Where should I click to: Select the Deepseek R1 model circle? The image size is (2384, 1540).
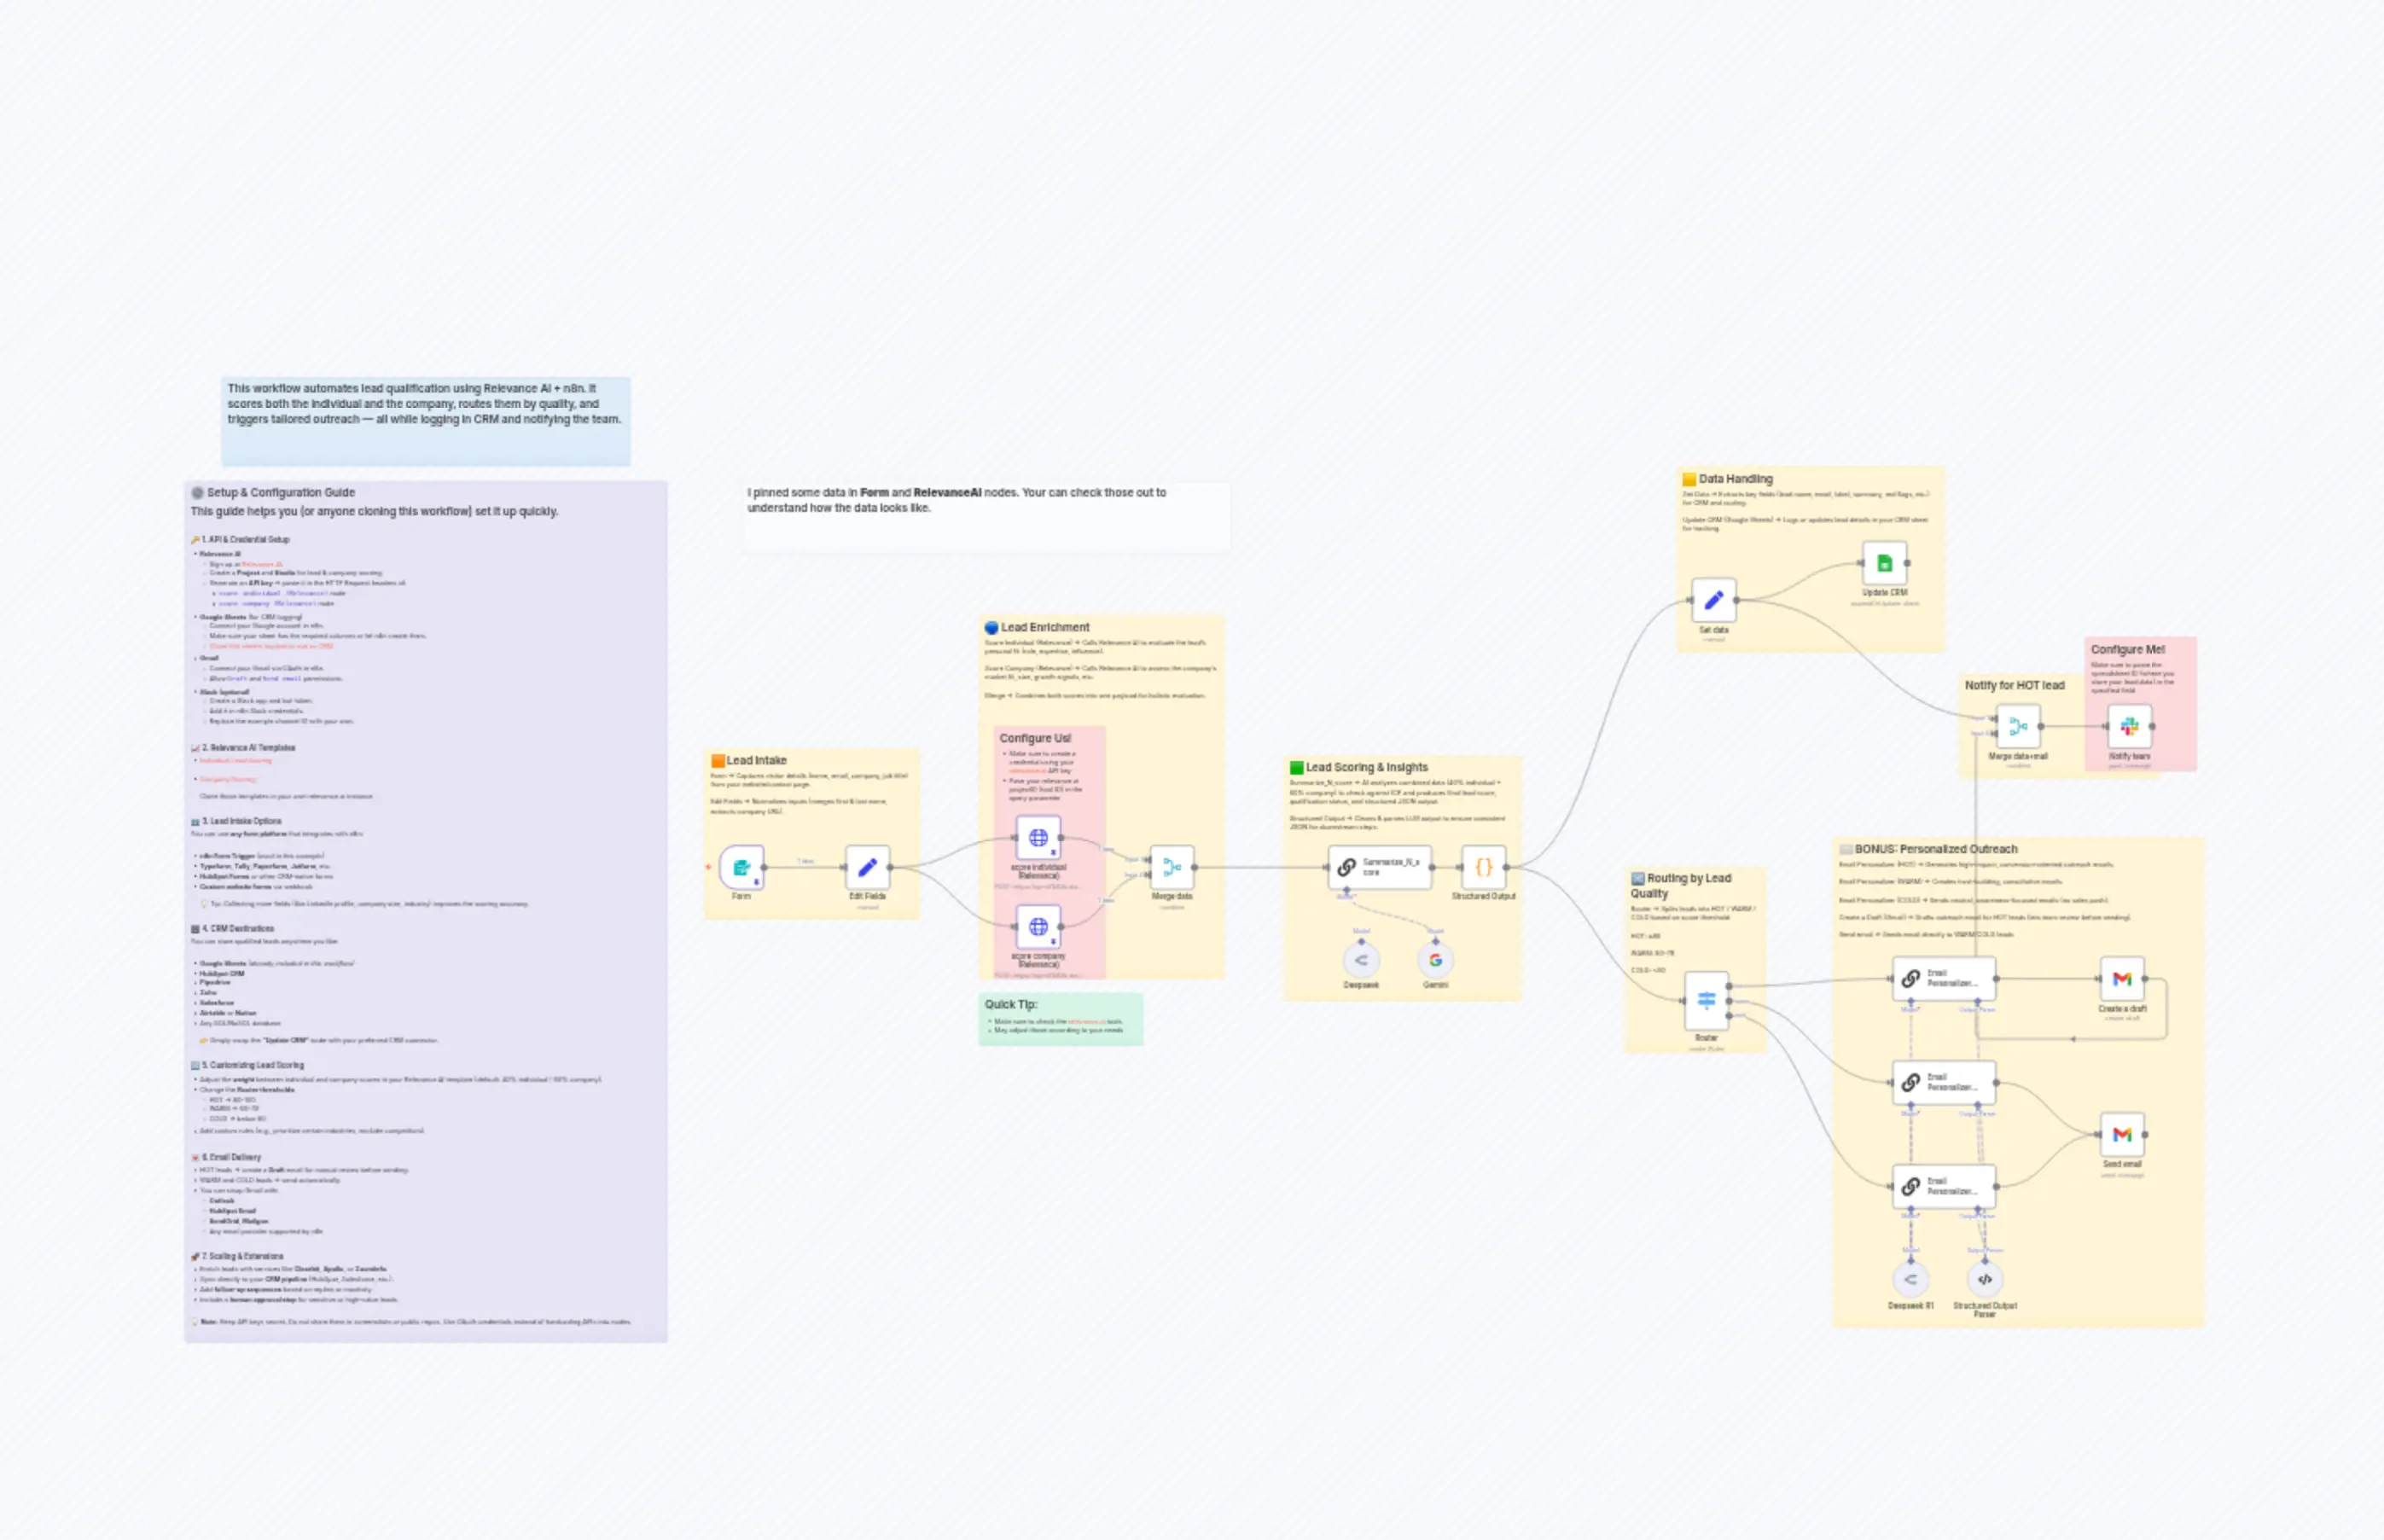tap(1910, 1279)
